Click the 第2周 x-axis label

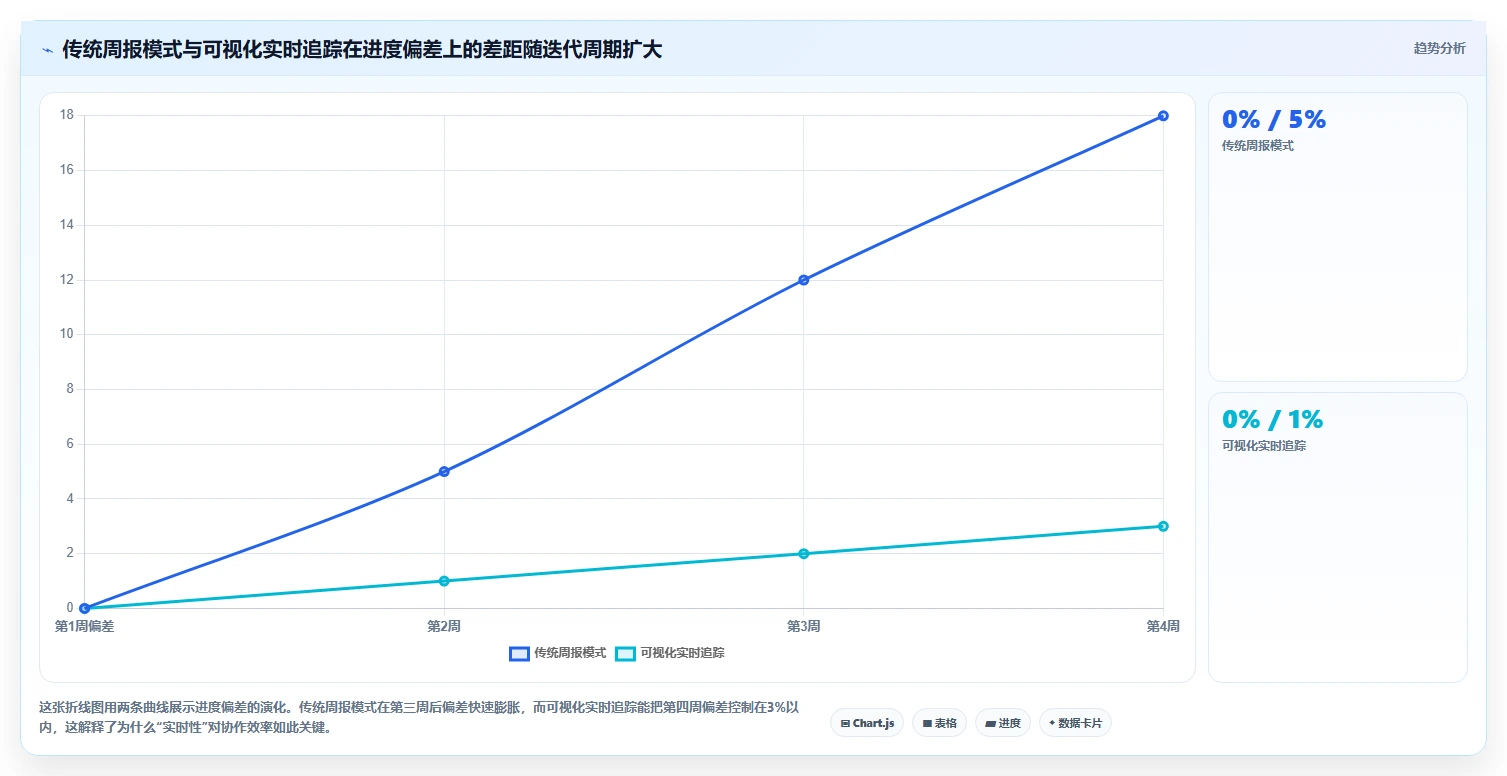pyautogui.click(x=444, y=626)
